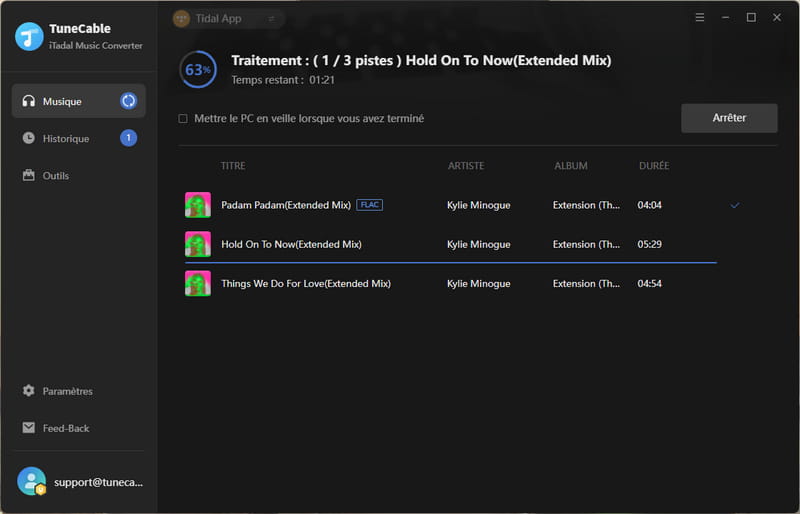Image resolution: width=800 pixels, height=514 pixels.
Task: Click the DURÉE column header
Action: (654, 166)
